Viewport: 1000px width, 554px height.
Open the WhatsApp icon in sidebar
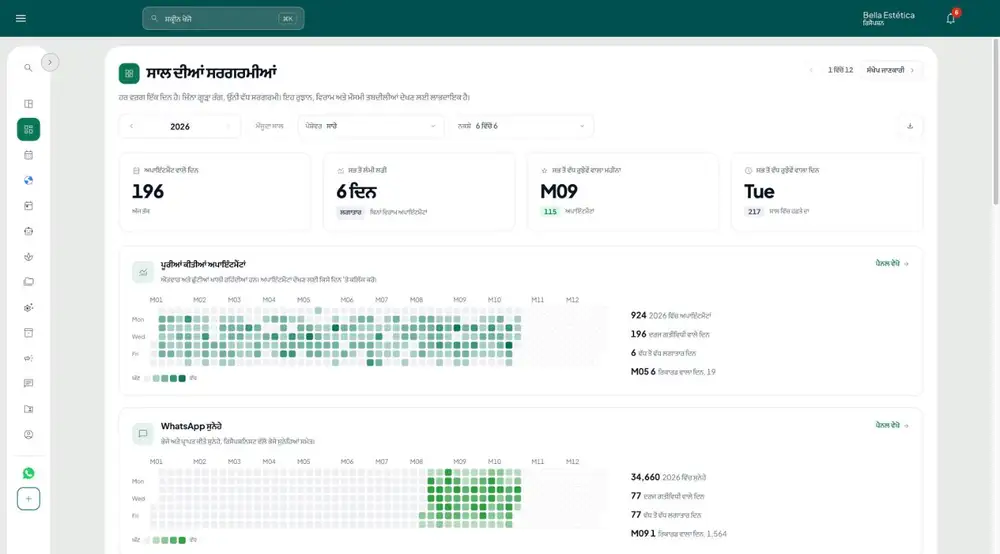28,473
